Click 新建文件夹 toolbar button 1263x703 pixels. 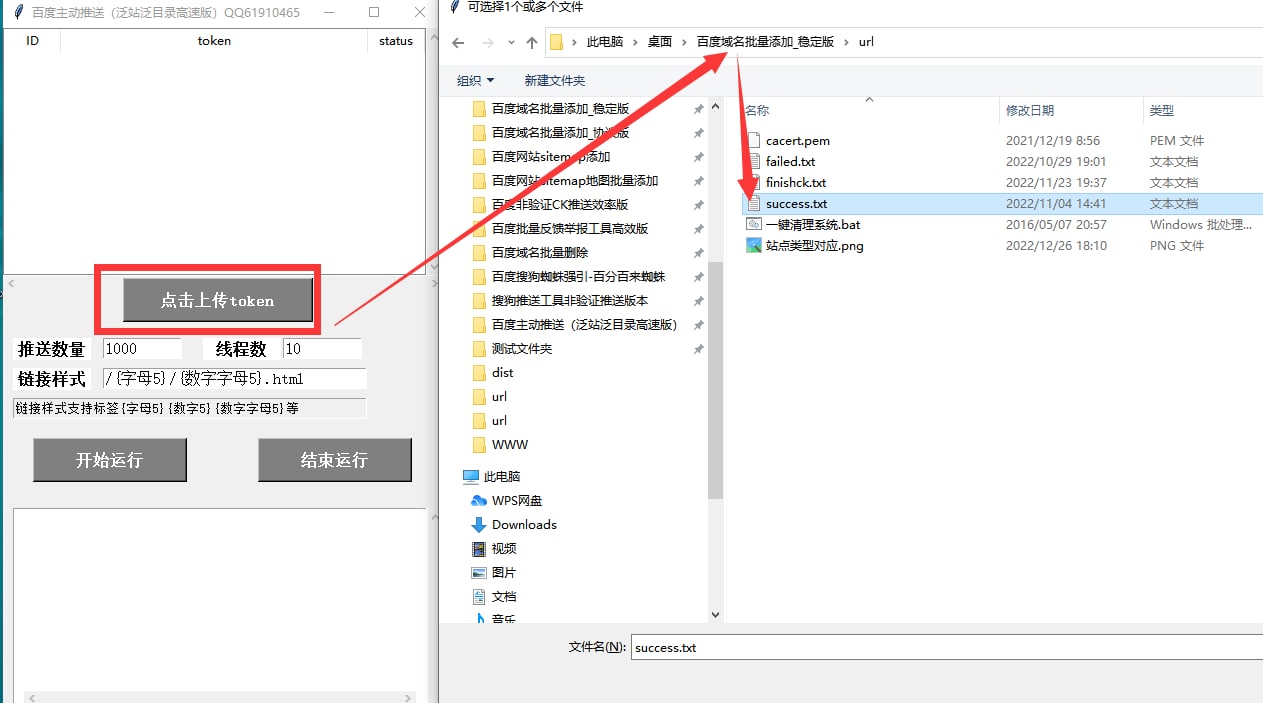point(555,80)
